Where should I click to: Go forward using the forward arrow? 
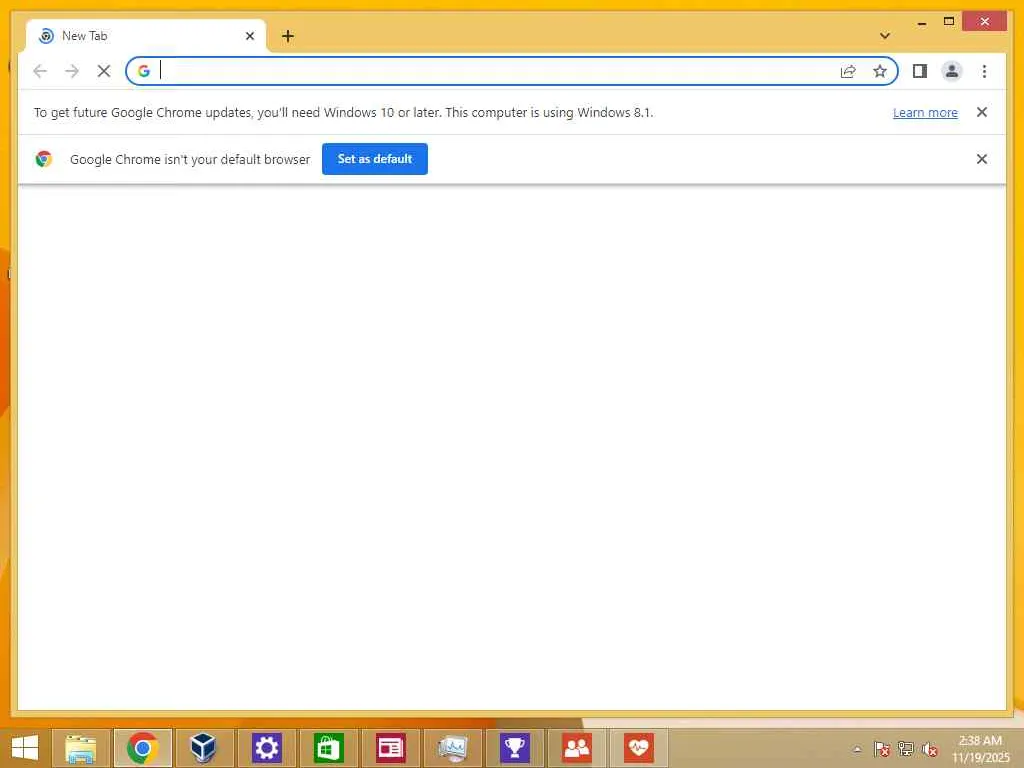[72, 71]
